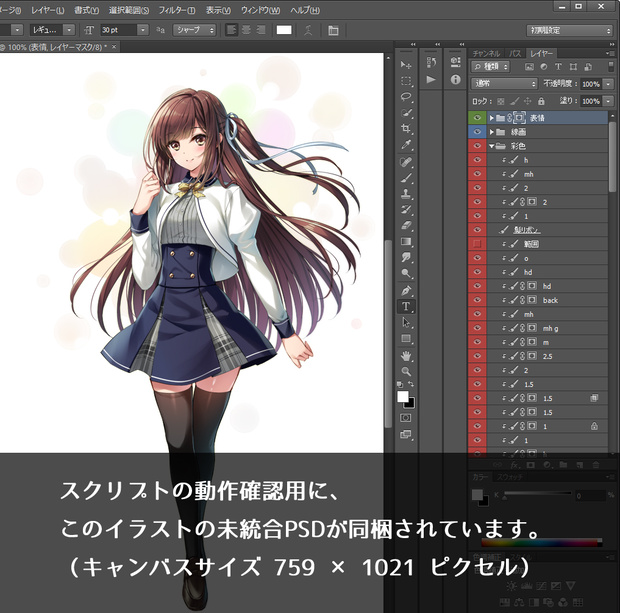Select the Pen tool
Screen dimensions: 620x613
(406, 290)
